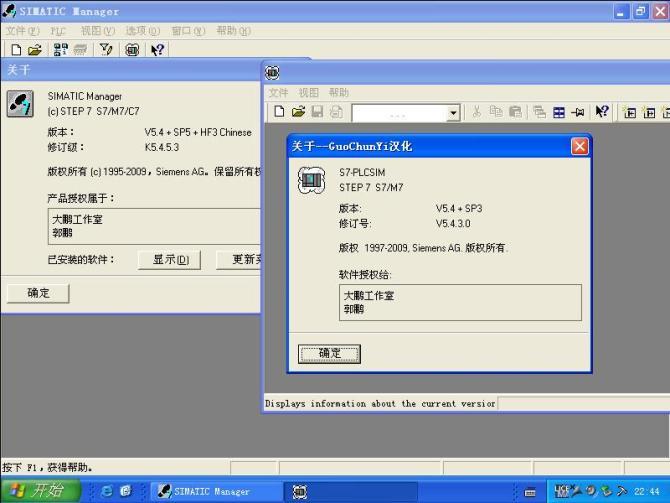Screen dimensions: 670x503
Task: Open the 帮助 menu in SIMATIC Manager
Action: 233,31
